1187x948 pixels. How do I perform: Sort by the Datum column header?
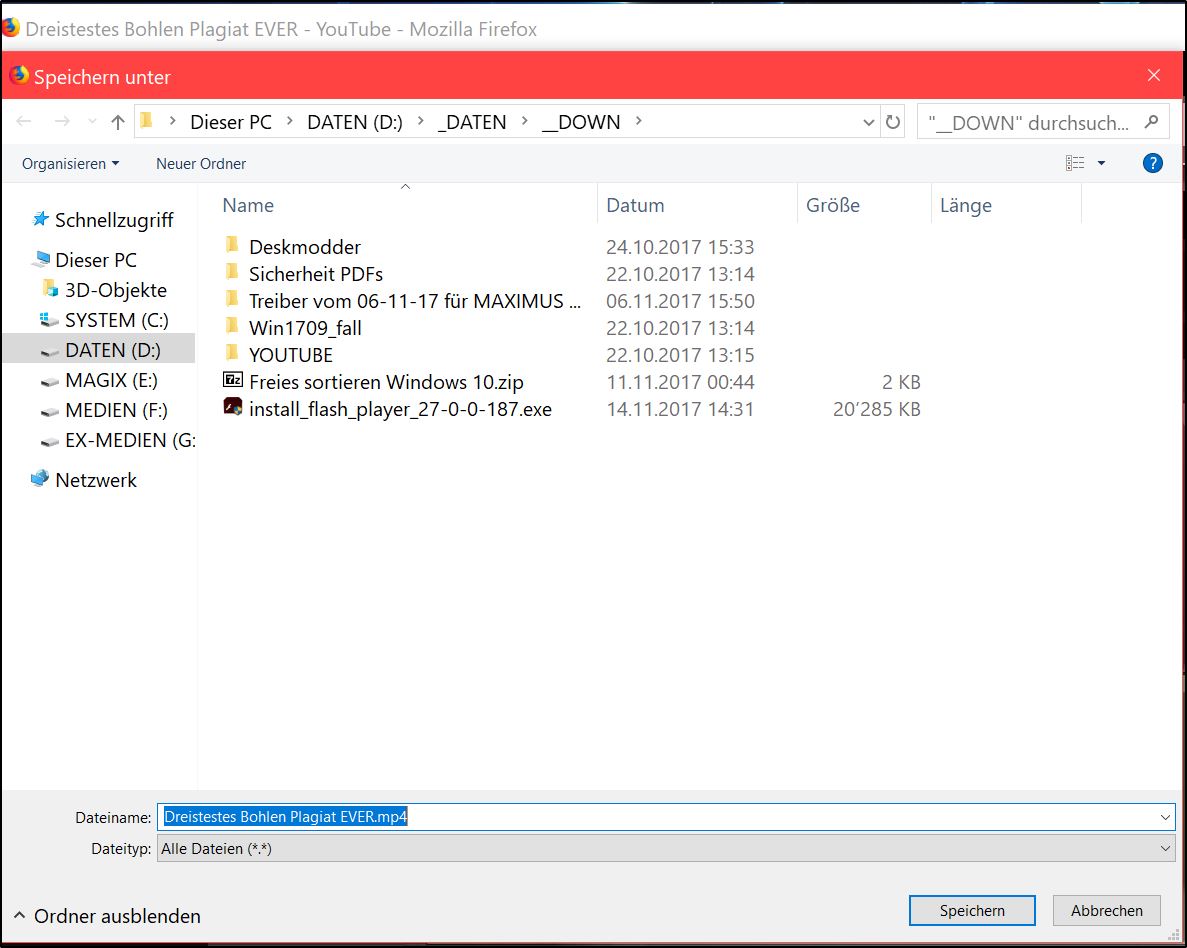click(635, 205)
